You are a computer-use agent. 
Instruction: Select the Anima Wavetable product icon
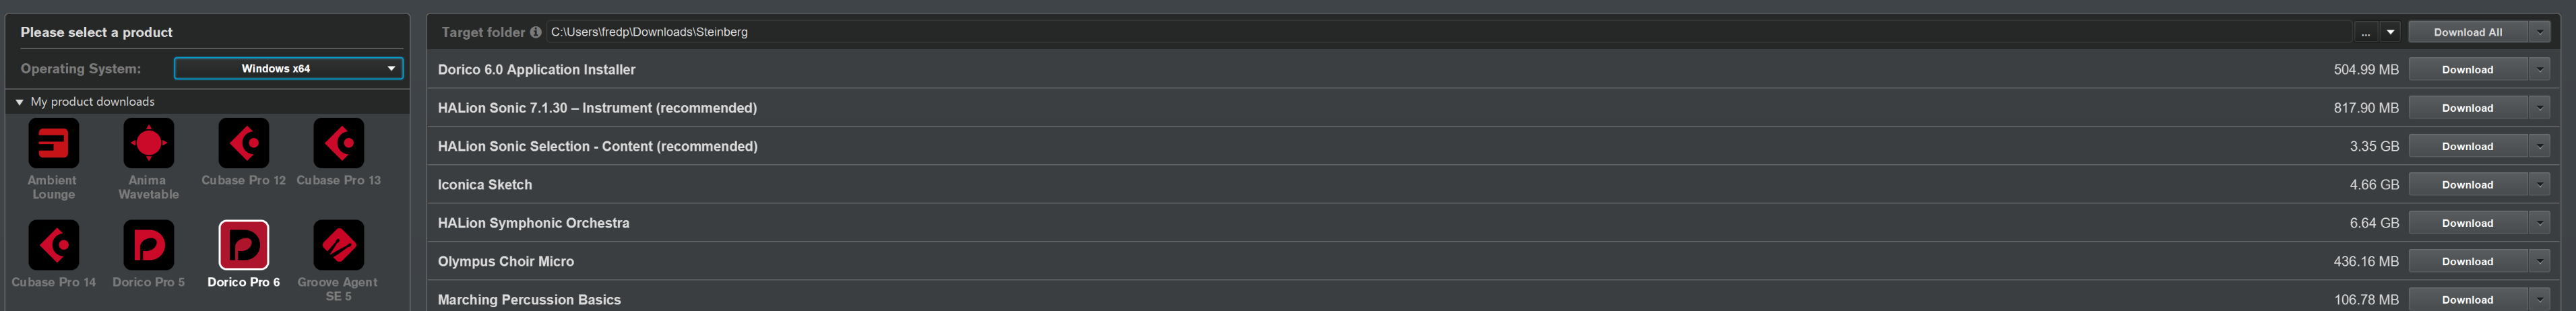(149, 144)
